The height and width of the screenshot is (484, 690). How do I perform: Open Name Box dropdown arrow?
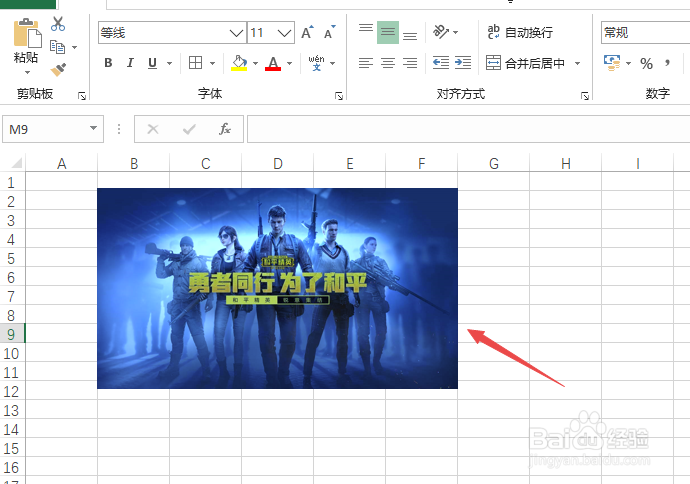pyautogui.click(x=93, y=128)
